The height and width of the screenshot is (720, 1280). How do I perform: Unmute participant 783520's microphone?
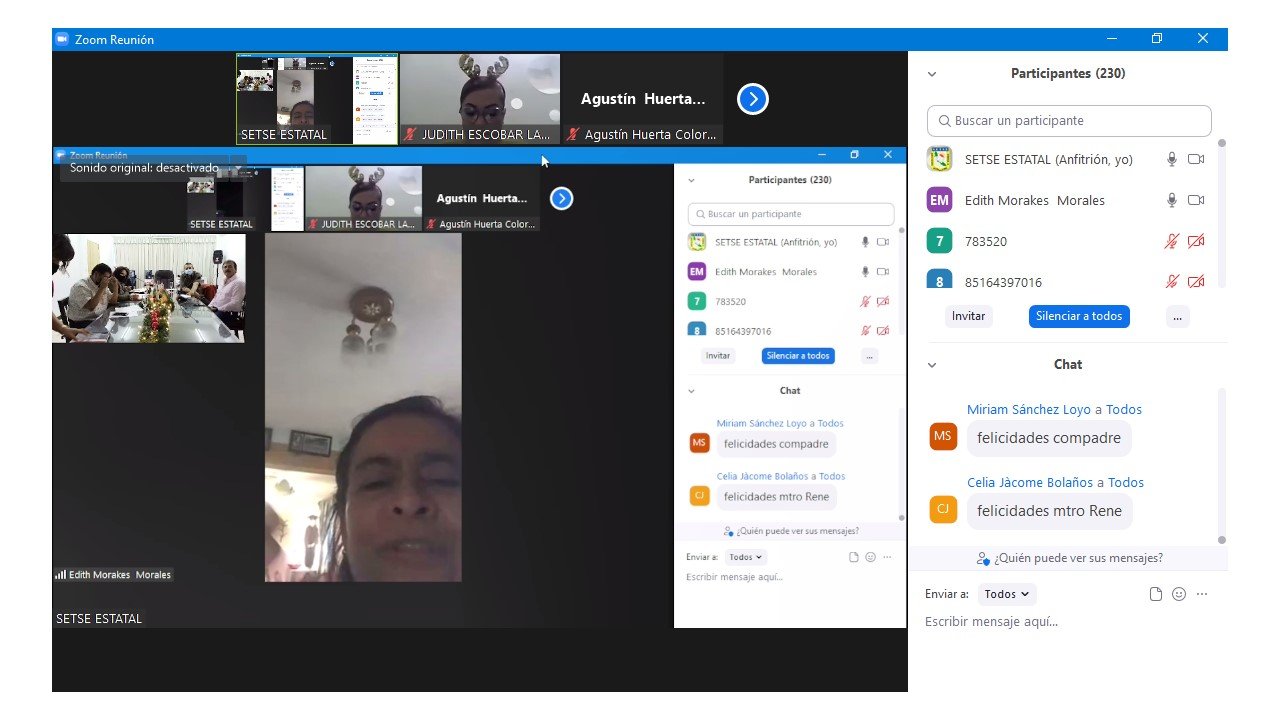[1172, 241]
